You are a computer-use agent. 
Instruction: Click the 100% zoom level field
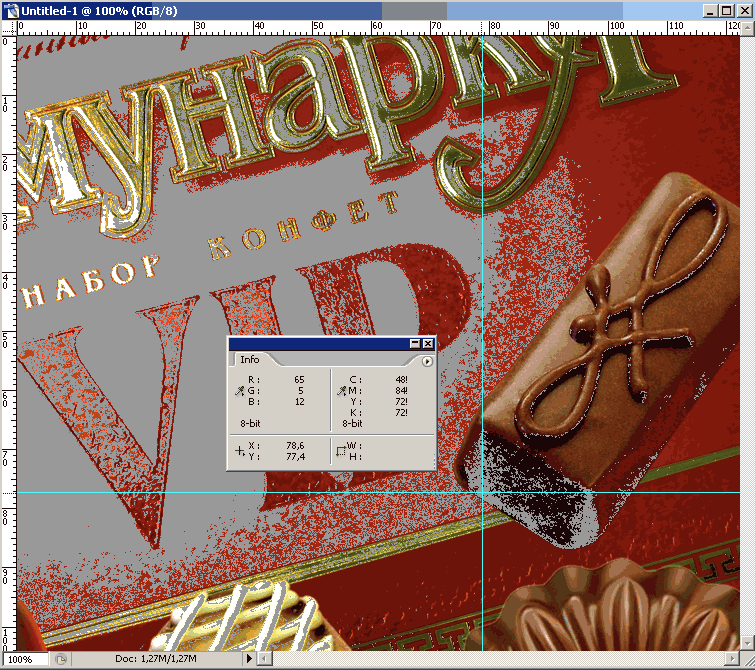click(25, 659)
